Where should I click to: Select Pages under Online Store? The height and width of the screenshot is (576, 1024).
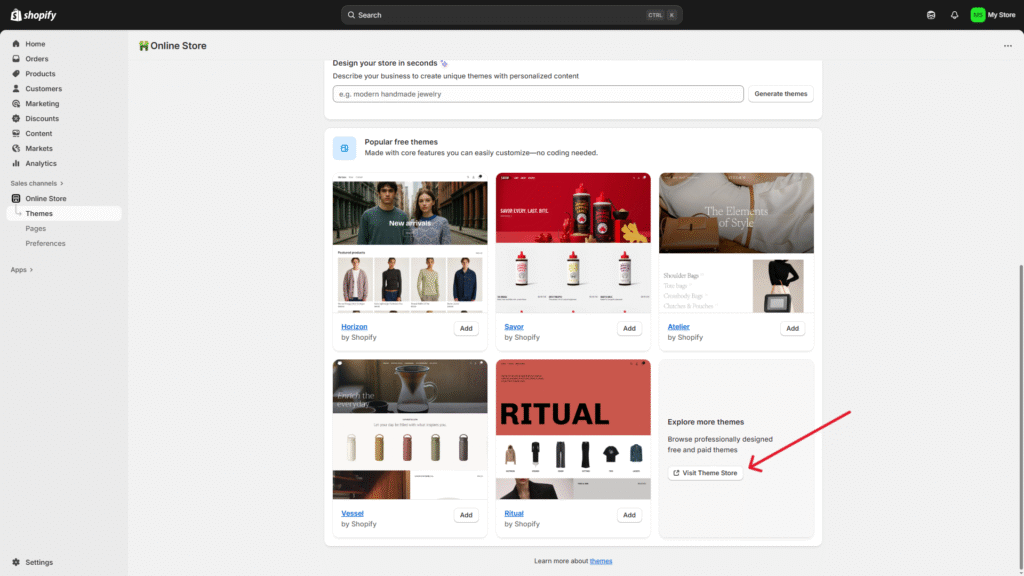point(36,229)
